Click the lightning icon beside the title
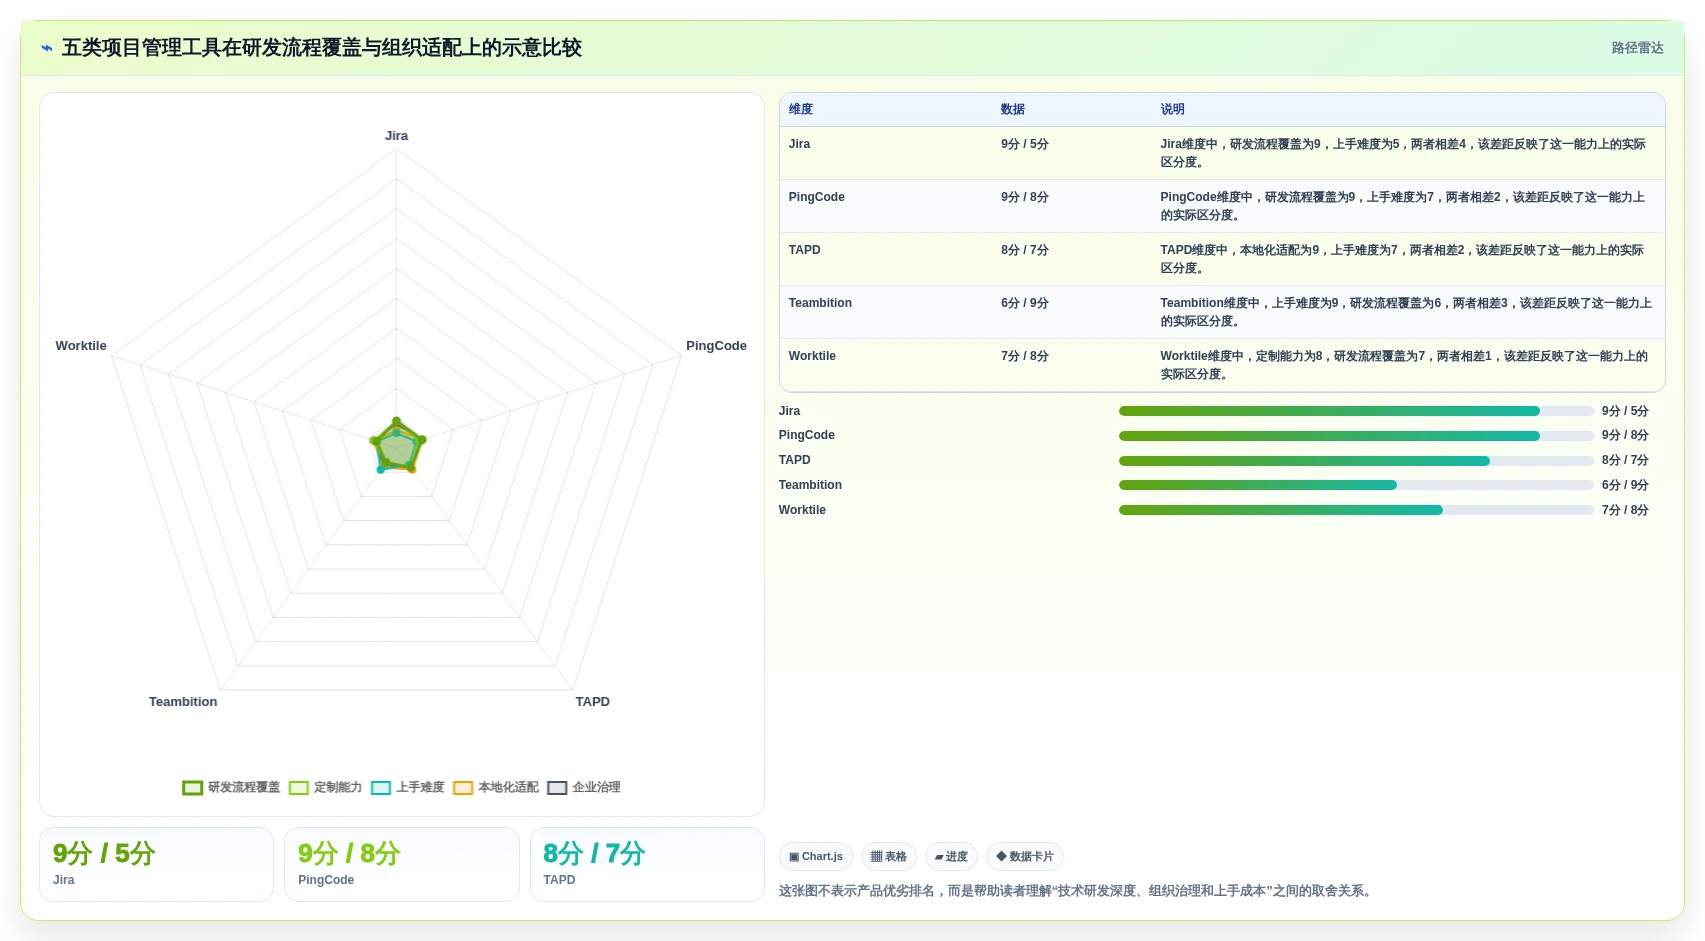This screenshot has height=941, width=1705. click(47, 48)
